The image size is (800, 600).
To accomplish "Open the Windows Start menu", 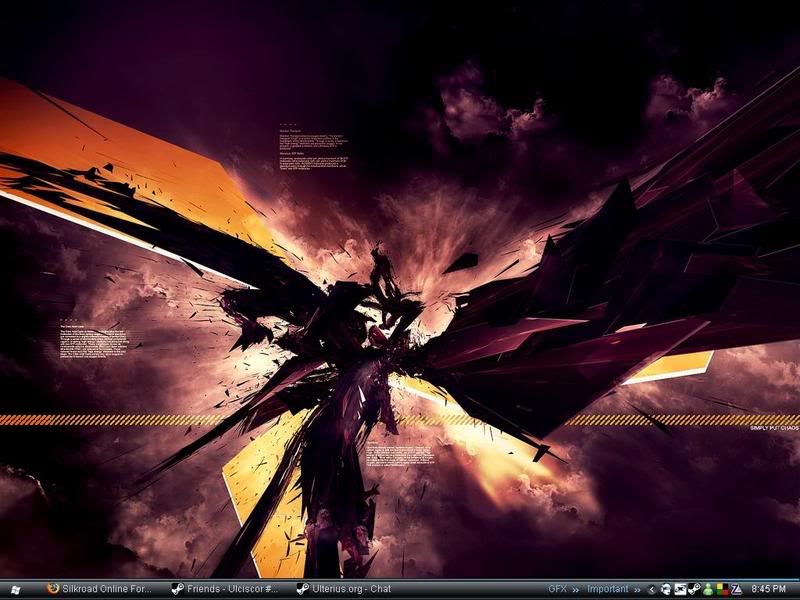I will (x=15, y=589).
